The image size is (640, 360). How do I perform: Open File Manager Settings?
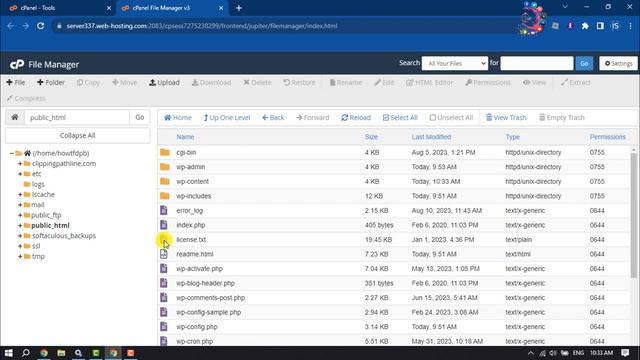pyautogui.click(x=618, y=63)
